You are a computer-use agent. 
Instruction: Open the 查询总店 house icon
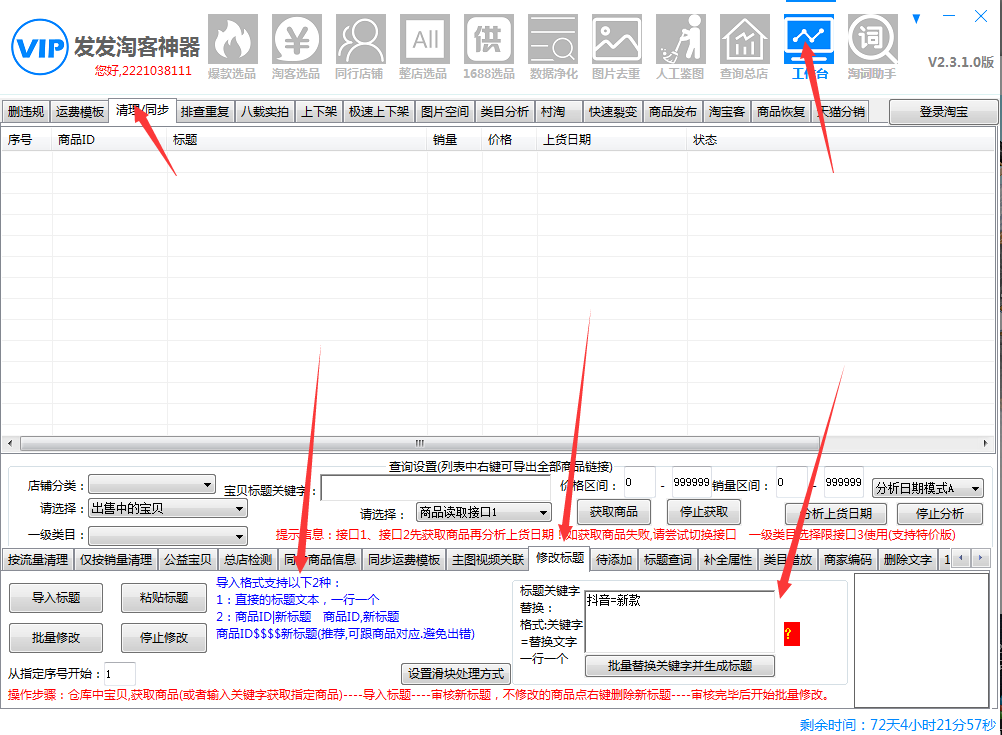(x=744, y=40)
